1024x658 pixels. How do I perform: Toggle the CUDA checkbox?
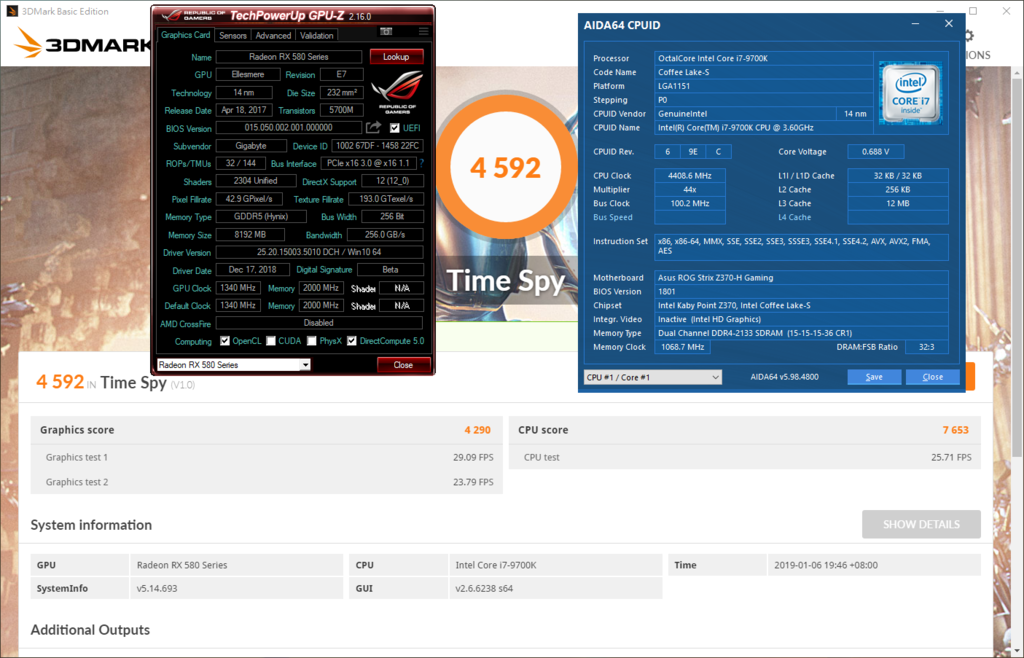(x=270, y=341)
